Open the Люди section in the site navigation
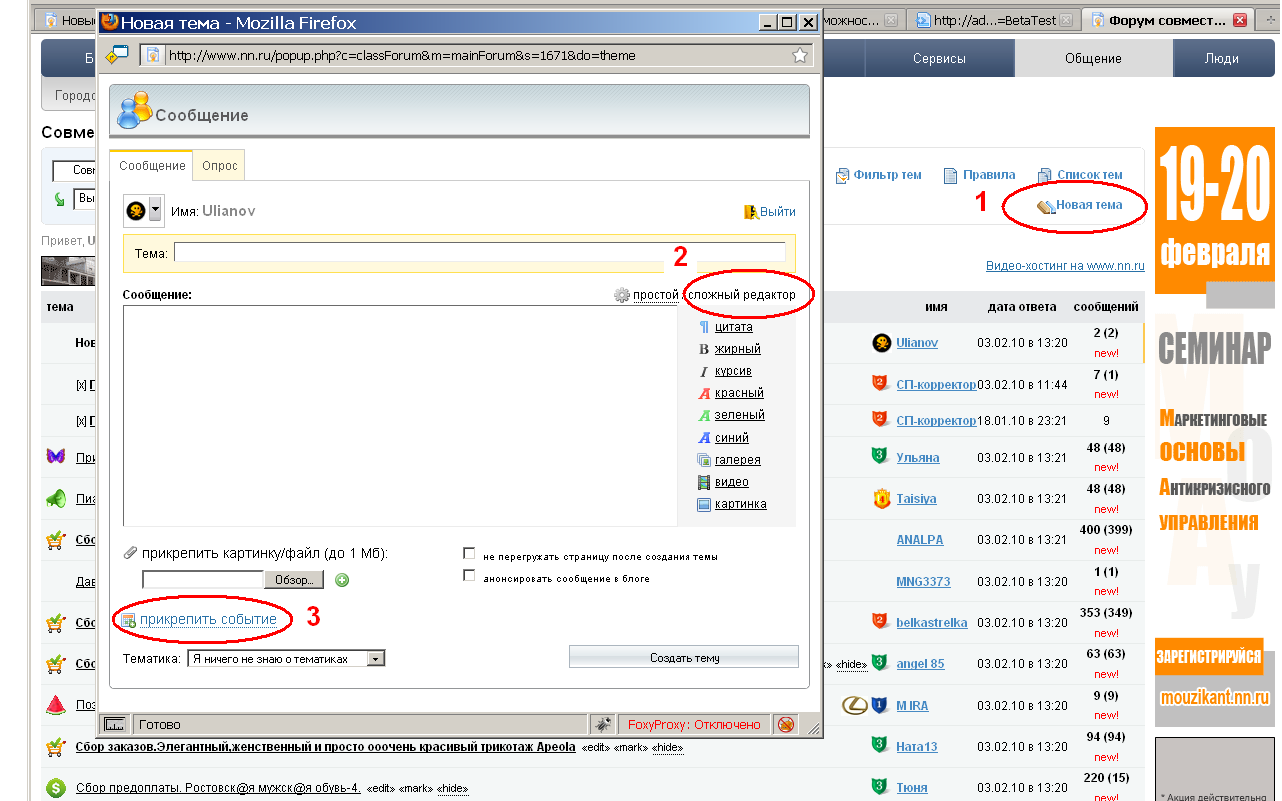 coord(1222,58)
